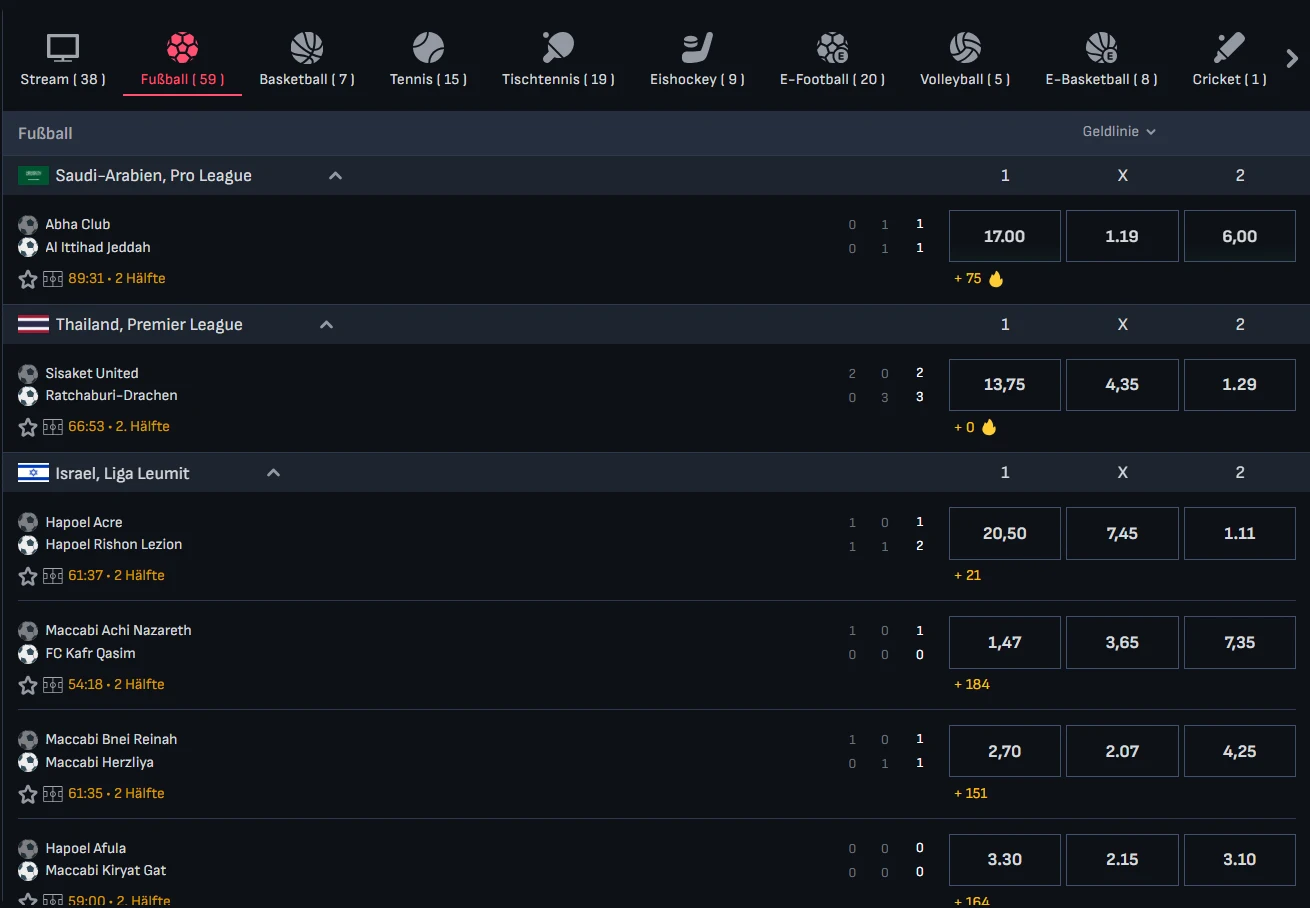
Task: Open pitch tracker icon for Abha Club match
Action: tap(53, 279)
